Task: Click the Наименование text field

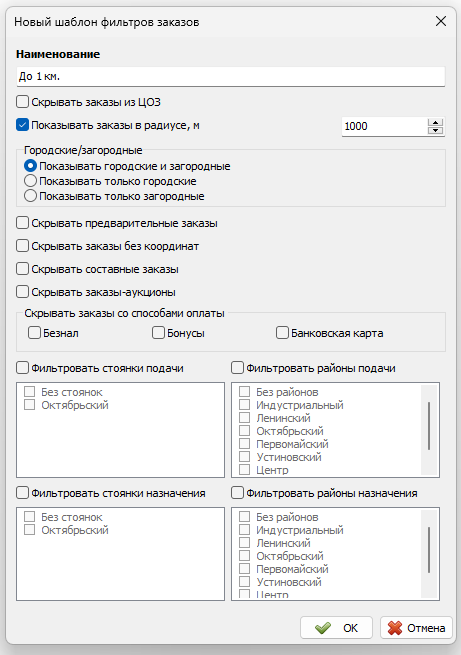Action: pyautogui.click(x=230, y=76)
